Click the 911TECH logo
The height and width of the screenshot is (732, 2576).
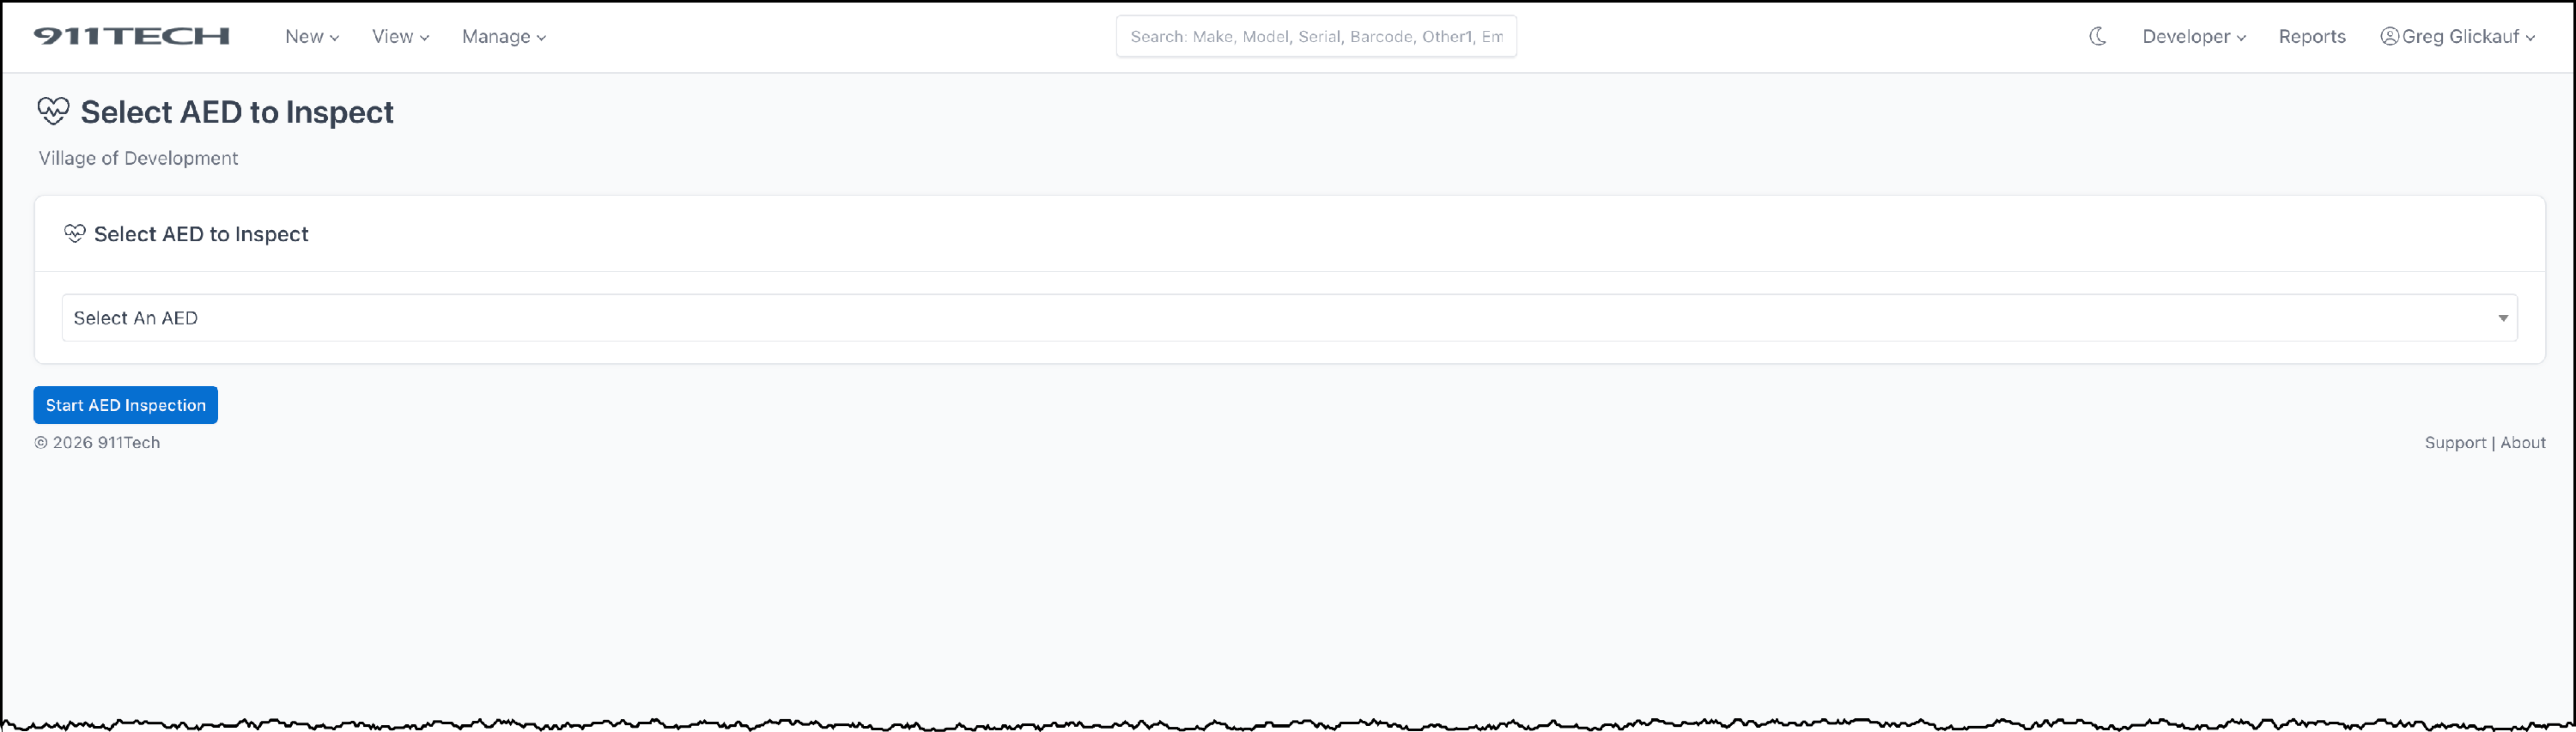click(132, 36)
